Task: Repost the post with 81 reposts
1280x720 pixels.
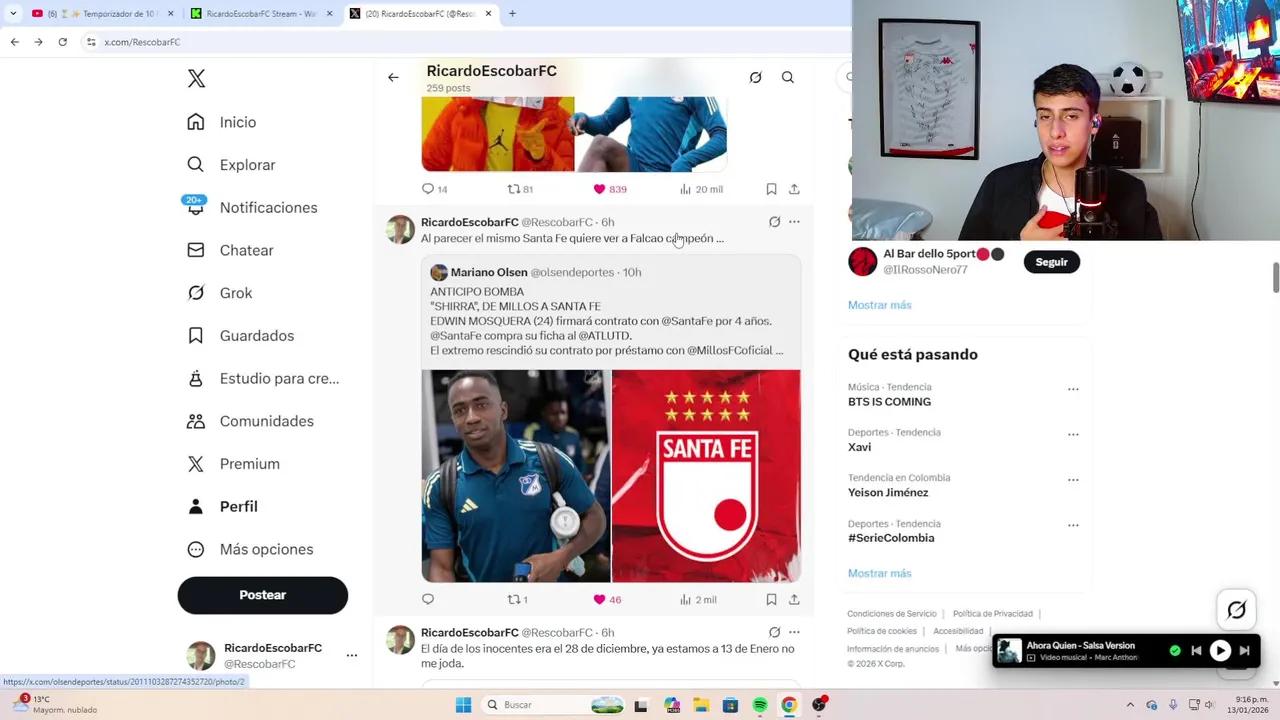Action: tap(514, 189)
